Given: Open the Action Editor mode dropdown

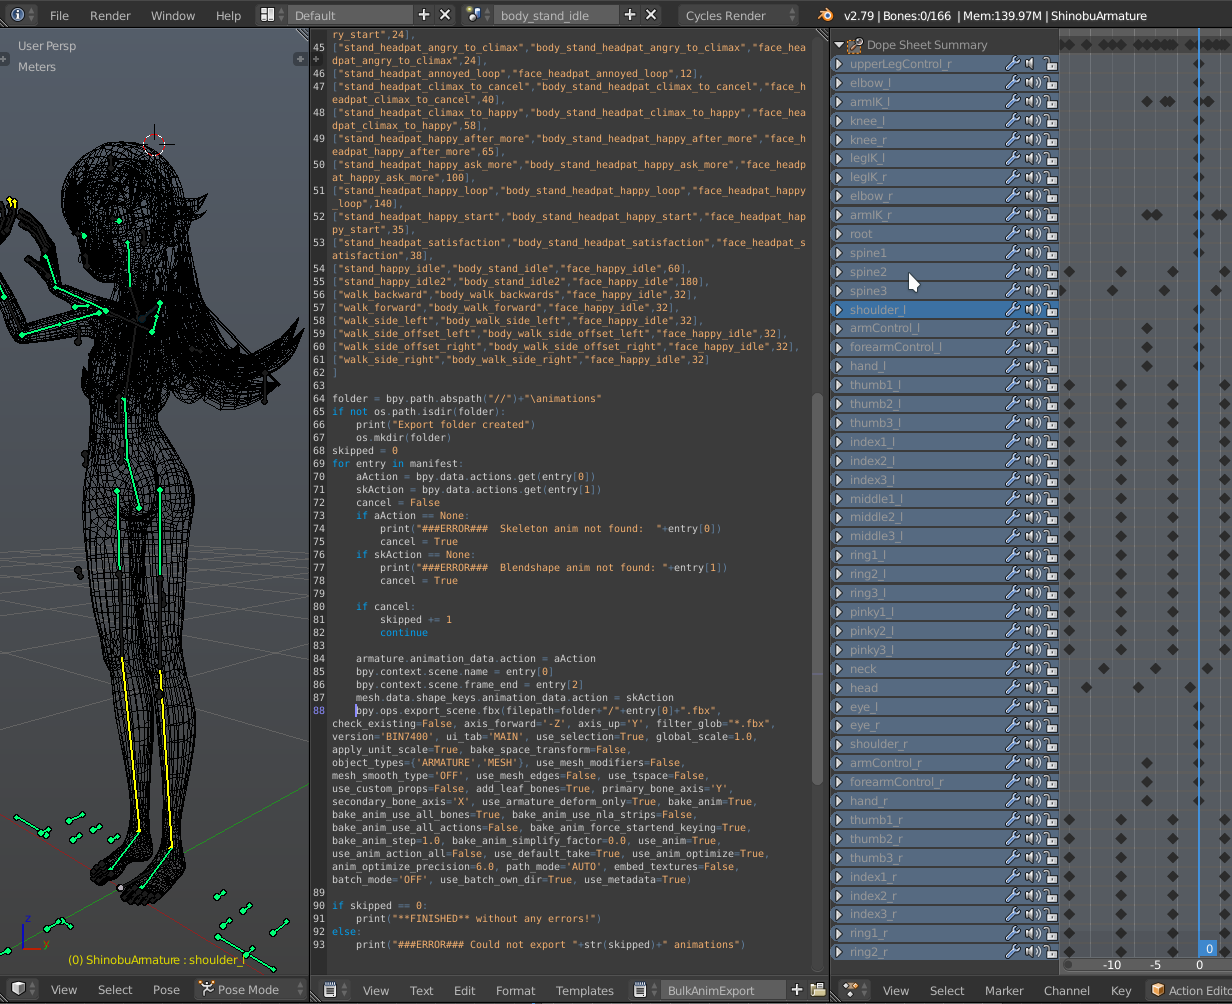Looking at the screenshot, I should (1190, 990).
